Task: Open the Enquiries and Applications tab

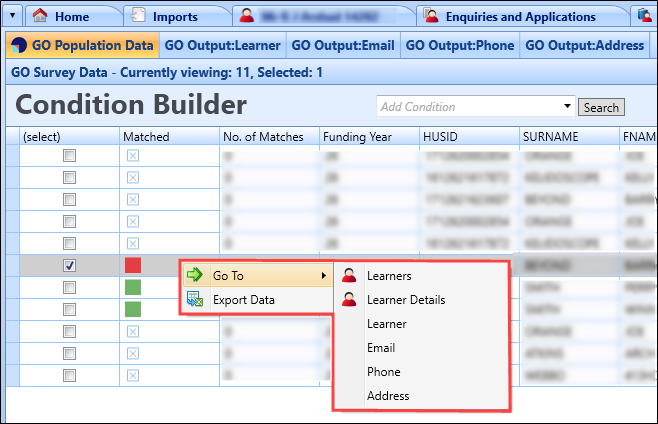Action: [520, 16]
